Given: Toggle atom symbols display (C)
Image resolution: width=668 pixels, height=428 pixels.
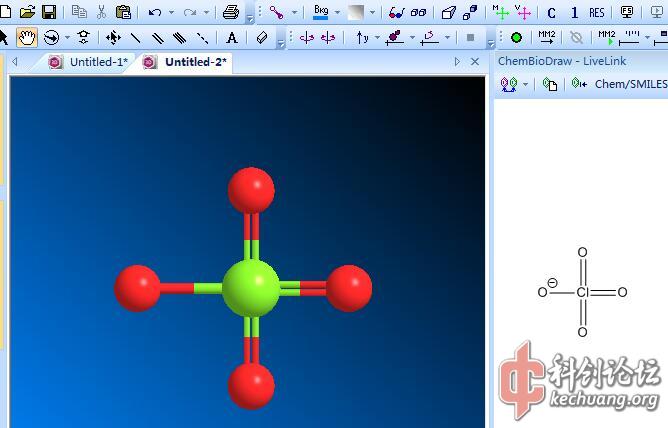Looking at the screenshot, I should [552, 13].
